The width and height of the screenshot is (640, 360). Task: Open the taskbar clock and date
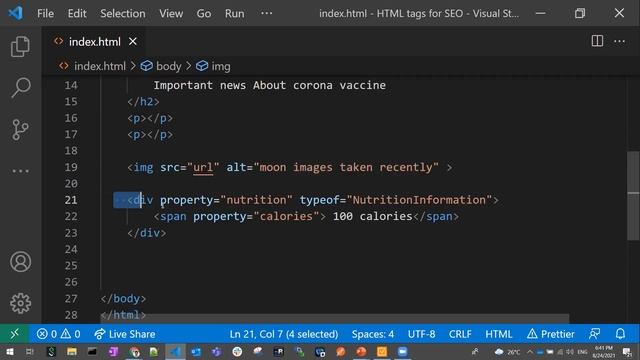[x=603, y=352]
